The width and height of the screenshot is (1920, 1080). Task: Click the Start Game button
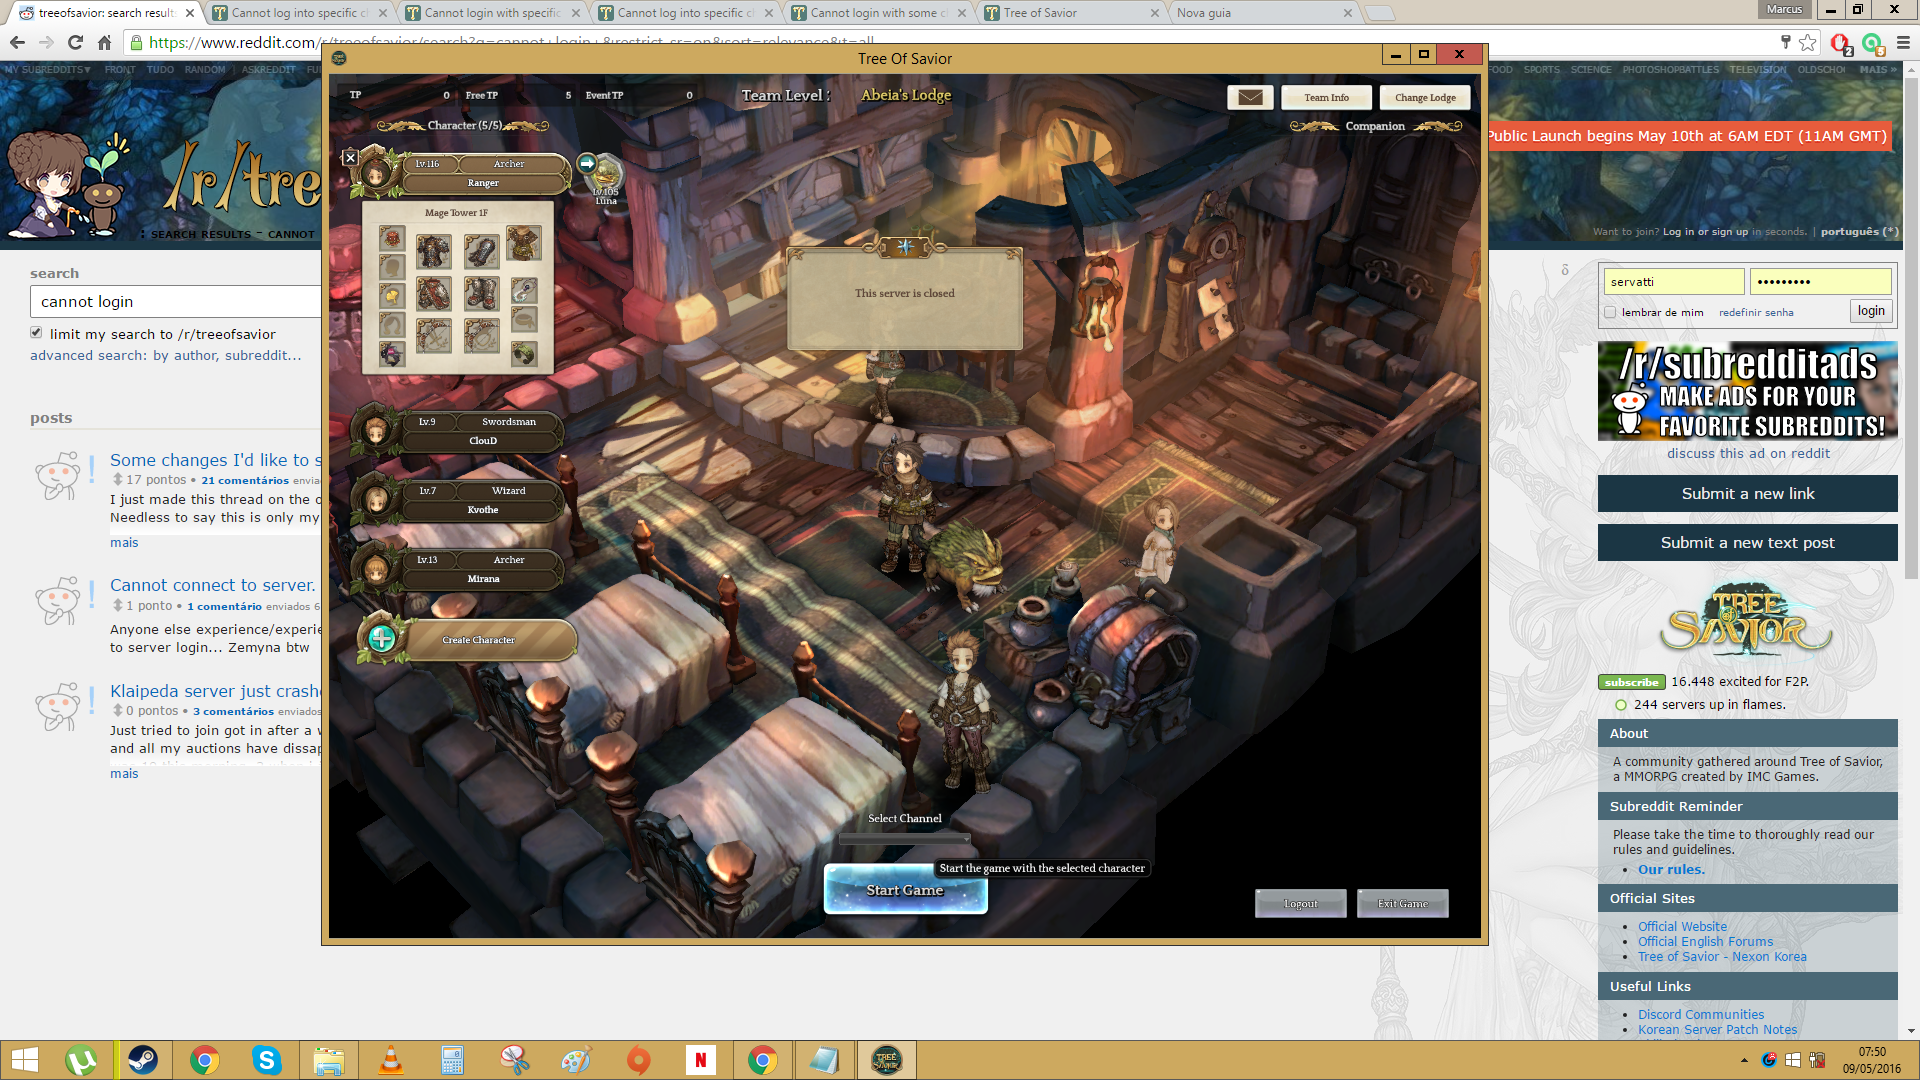click(905, 890)
